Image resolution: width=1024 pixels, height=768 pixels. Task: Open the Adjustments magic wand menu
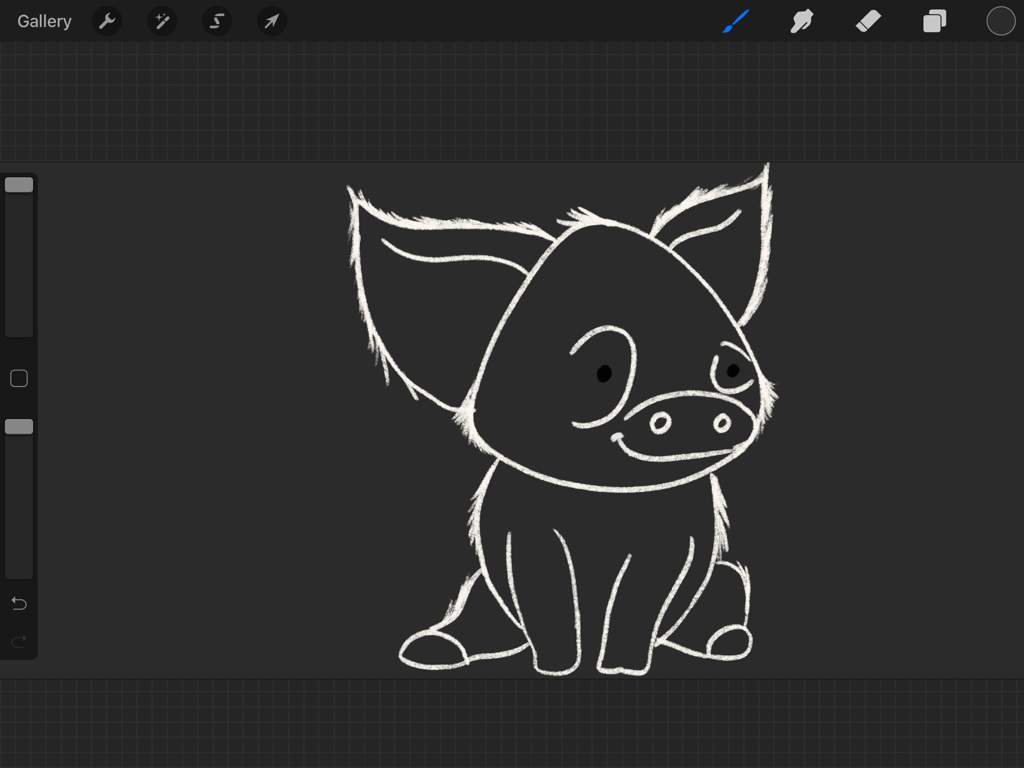click(x=162, y=22)
